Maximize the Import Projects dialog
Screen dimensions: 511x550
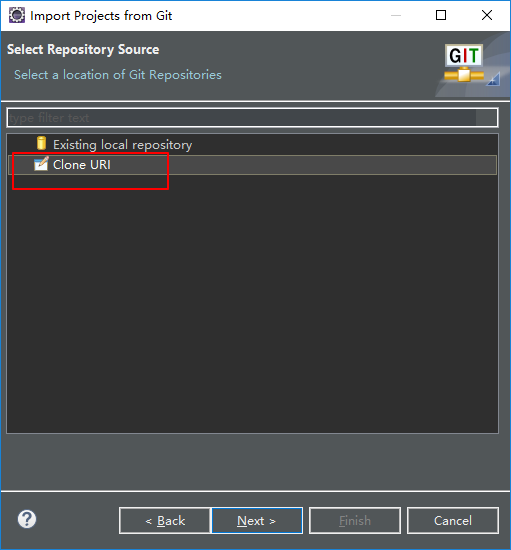point(441,15)
